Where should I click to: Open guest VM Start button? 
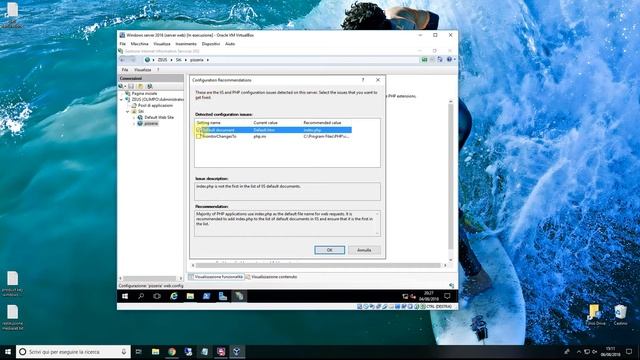(x=125, y=296)
